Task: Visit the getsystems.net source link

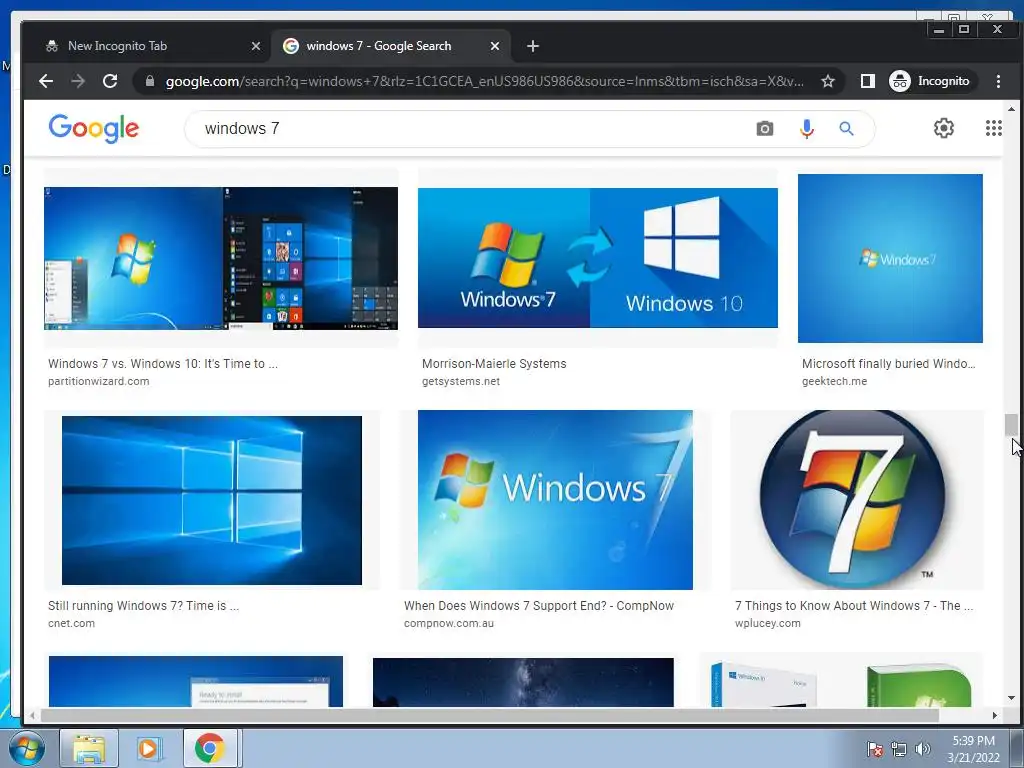Action: click(x=461, y=381)
